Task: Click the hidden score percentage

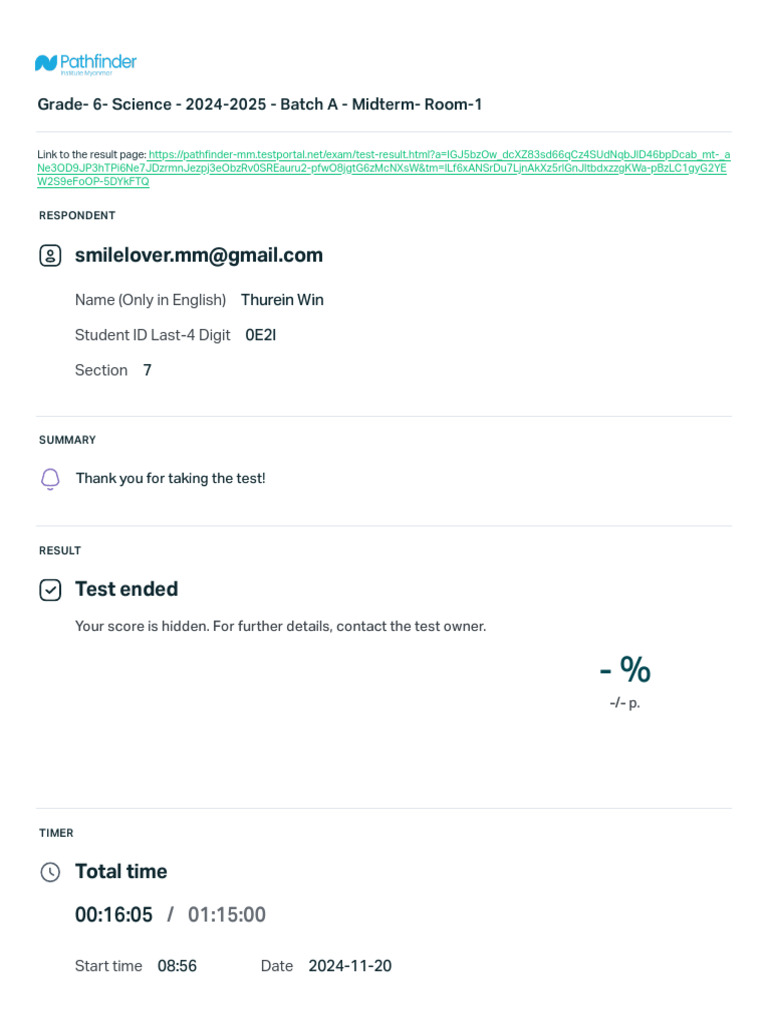Action: 625,669
